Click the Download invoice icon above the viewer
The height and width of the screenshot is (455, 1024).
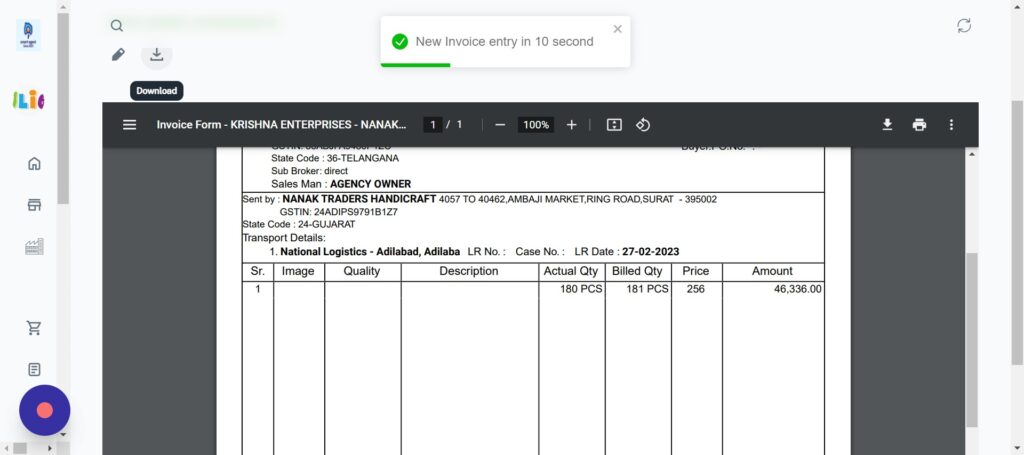point(157,55)
